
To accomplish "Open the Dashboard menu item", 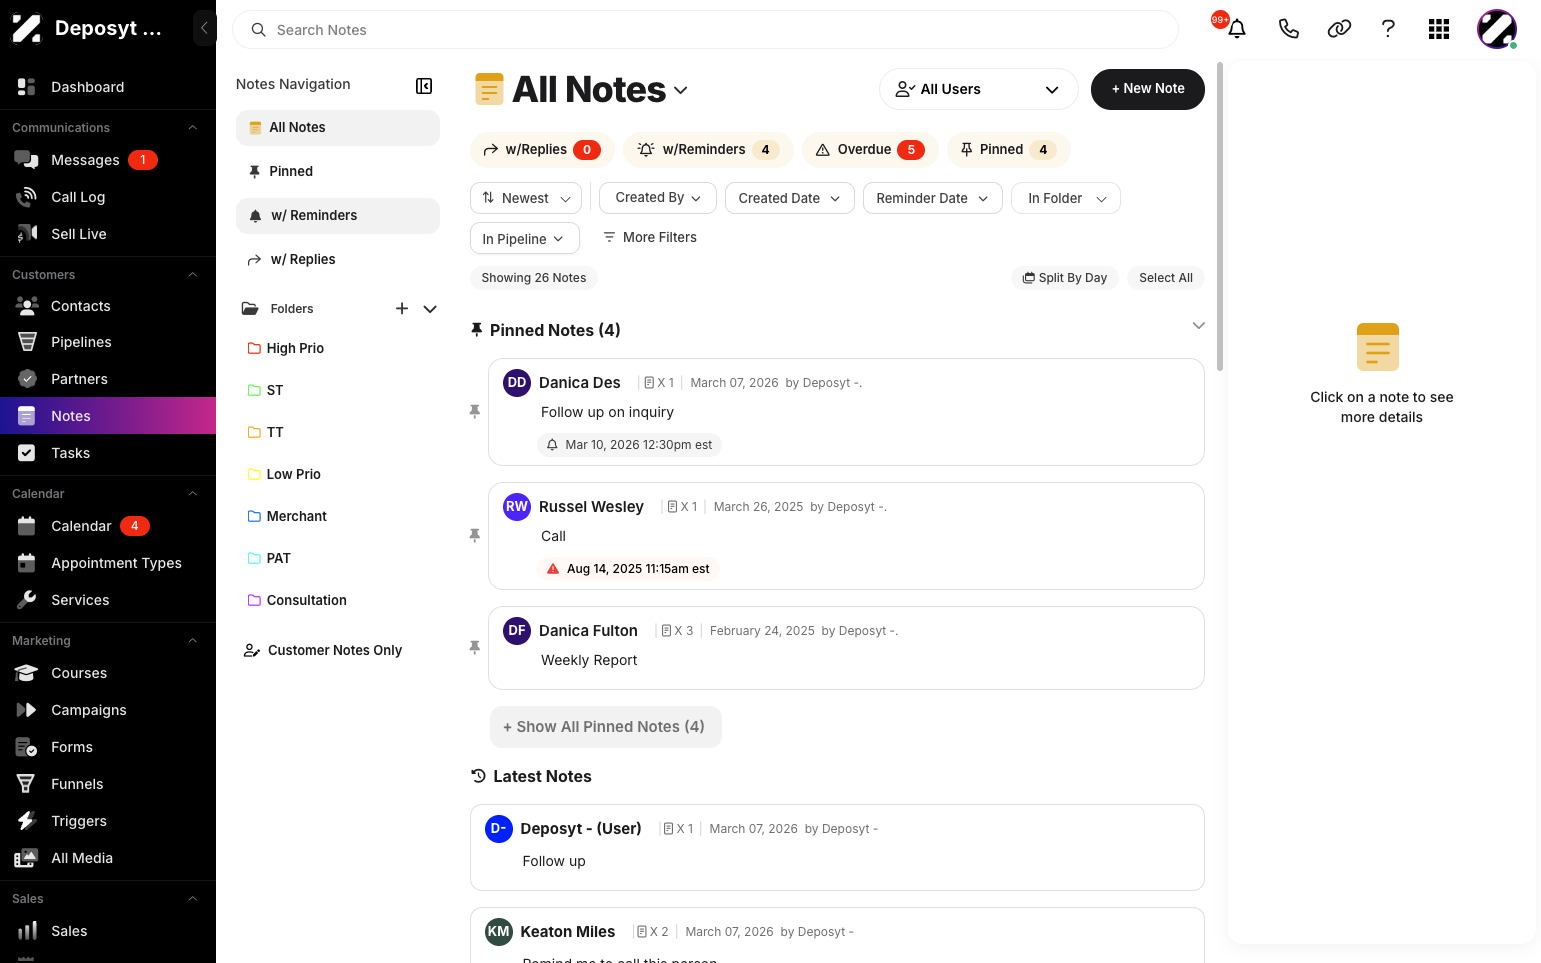I will [108, 87].
